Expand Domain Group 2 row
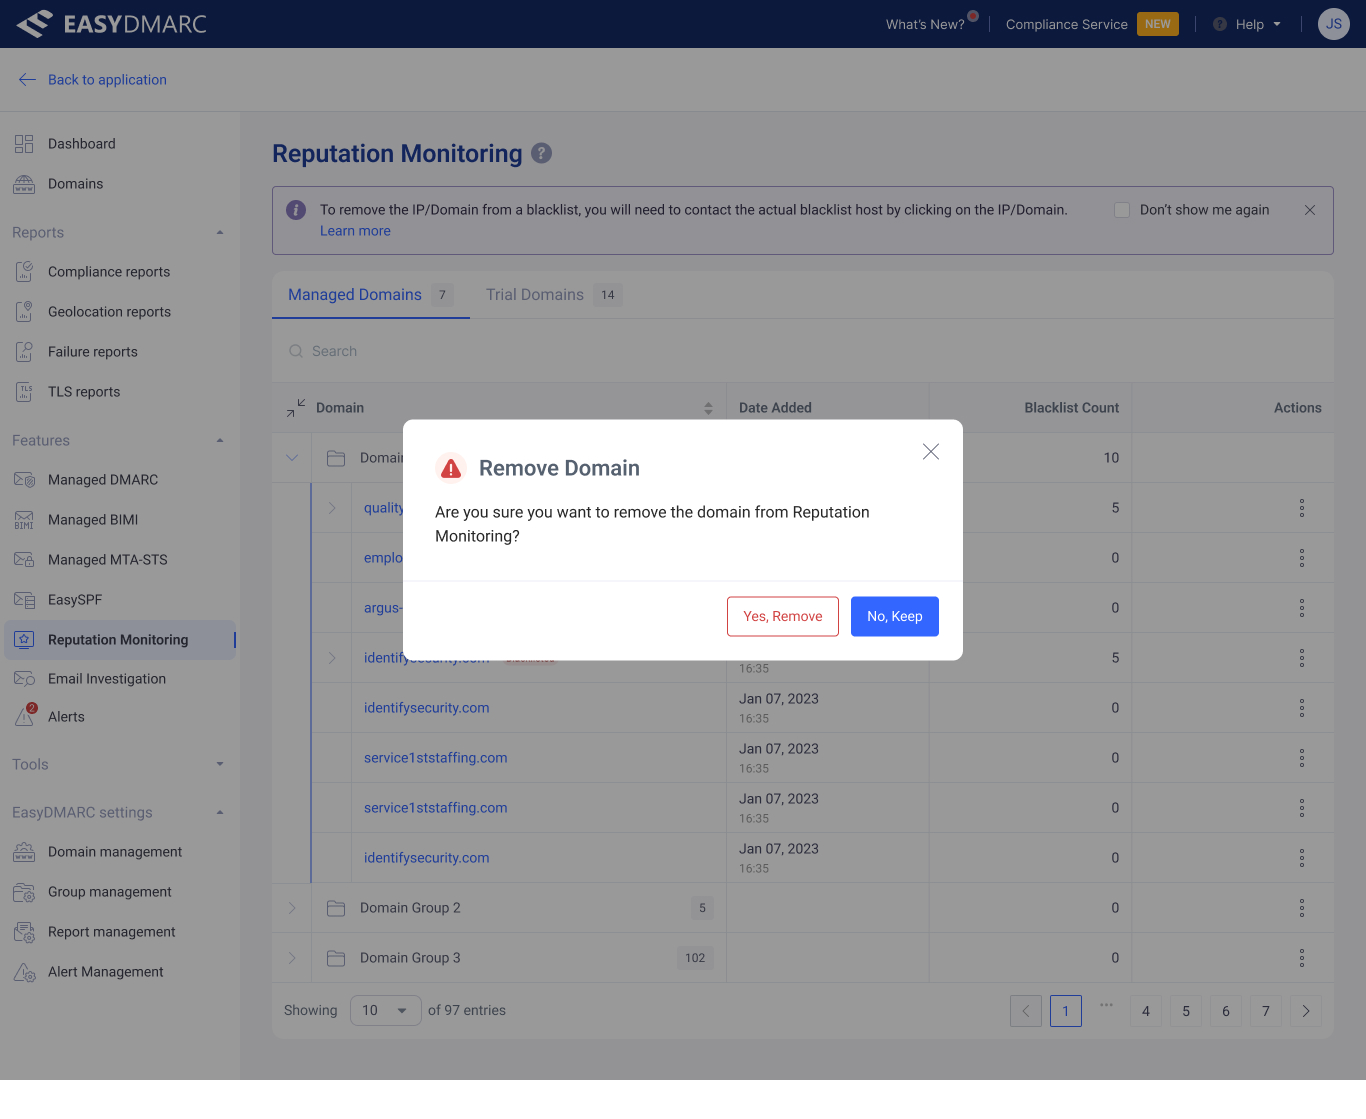The height and width of the screenshot is (1119, 1366). coord(292,908)
